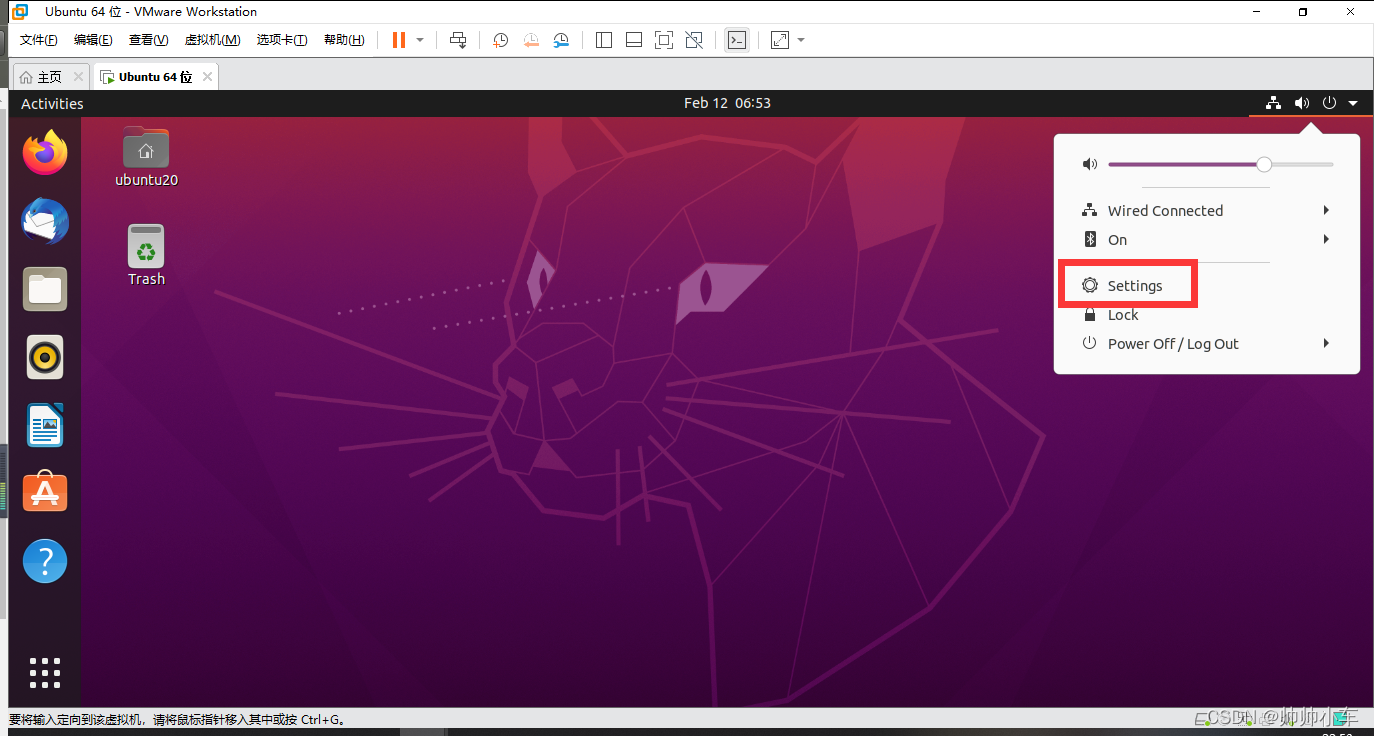Open the 文件(F) menu
This screenshot has height=736, width=1374.
pyautogui.click(x=39, y=40)
